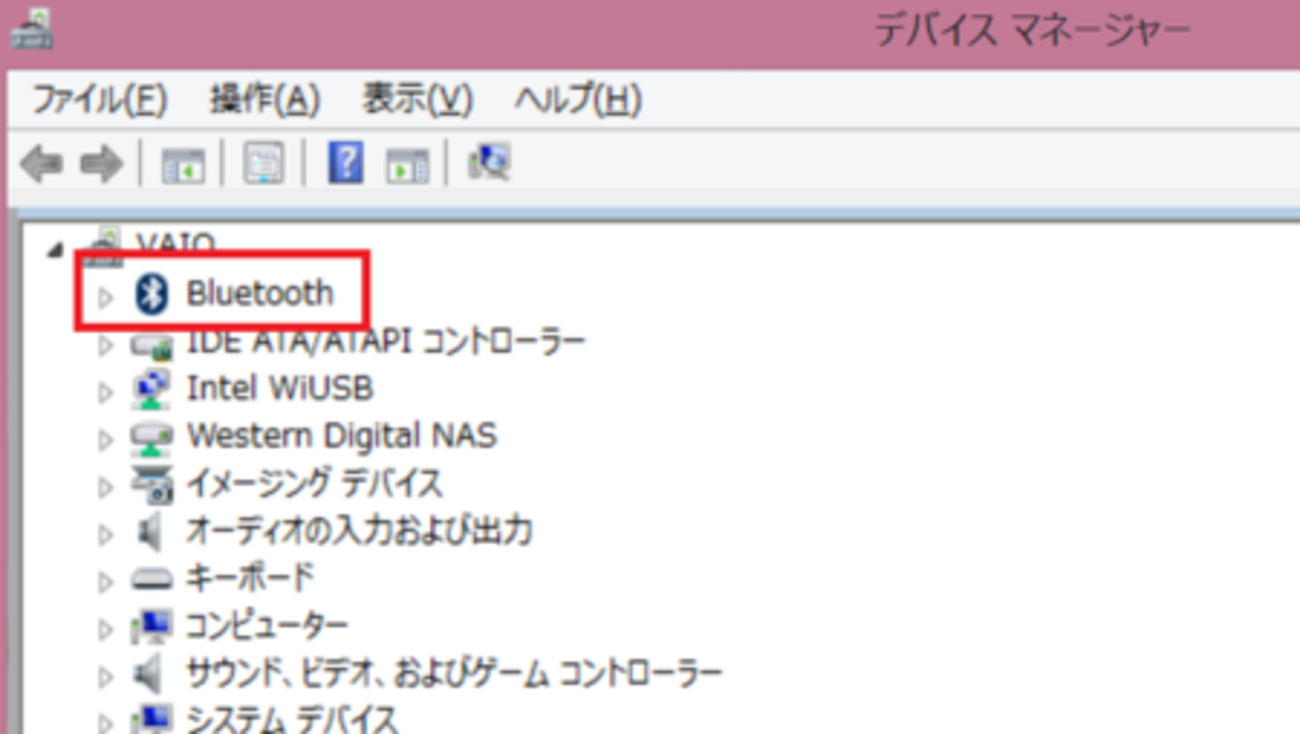The width and height of the screenshot is (1300, 734).
Task: Open the ファイル(F) menu
Action: 99,100
